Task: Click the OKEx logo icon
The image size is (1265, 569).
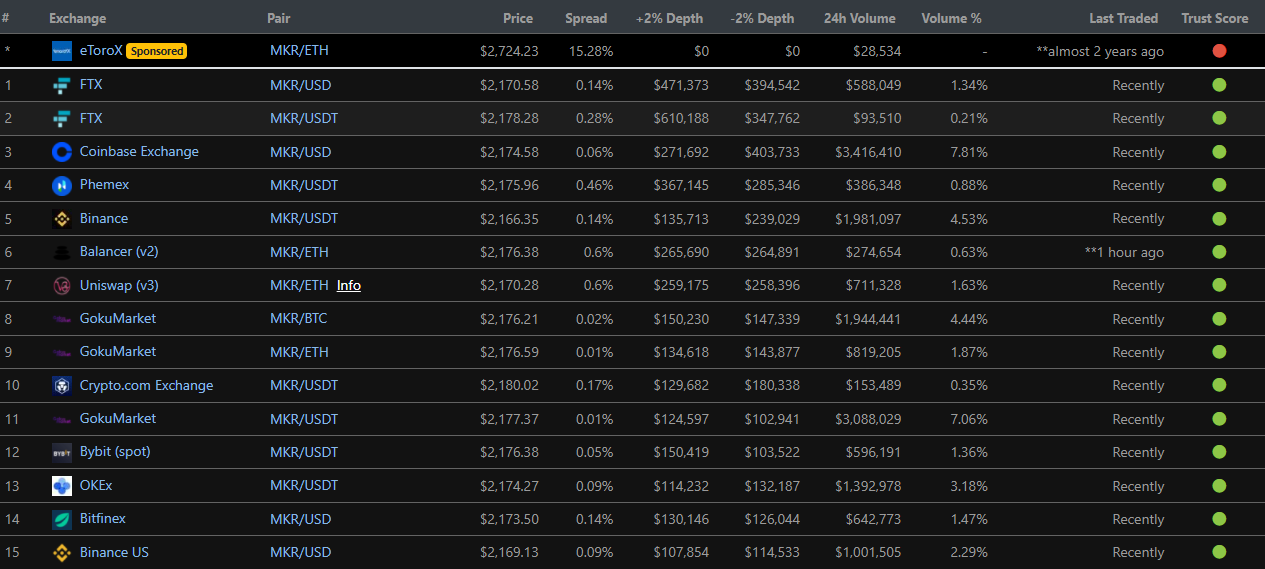Action: point(62,486)
